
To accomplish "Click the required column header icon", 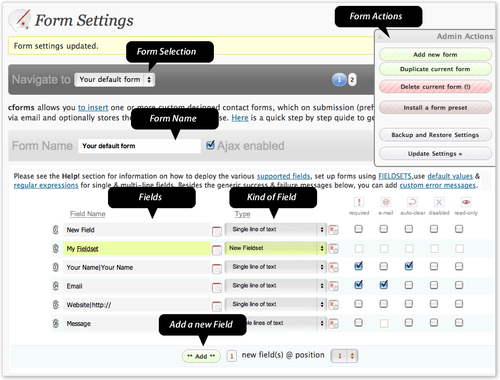I will coord(359,202).
